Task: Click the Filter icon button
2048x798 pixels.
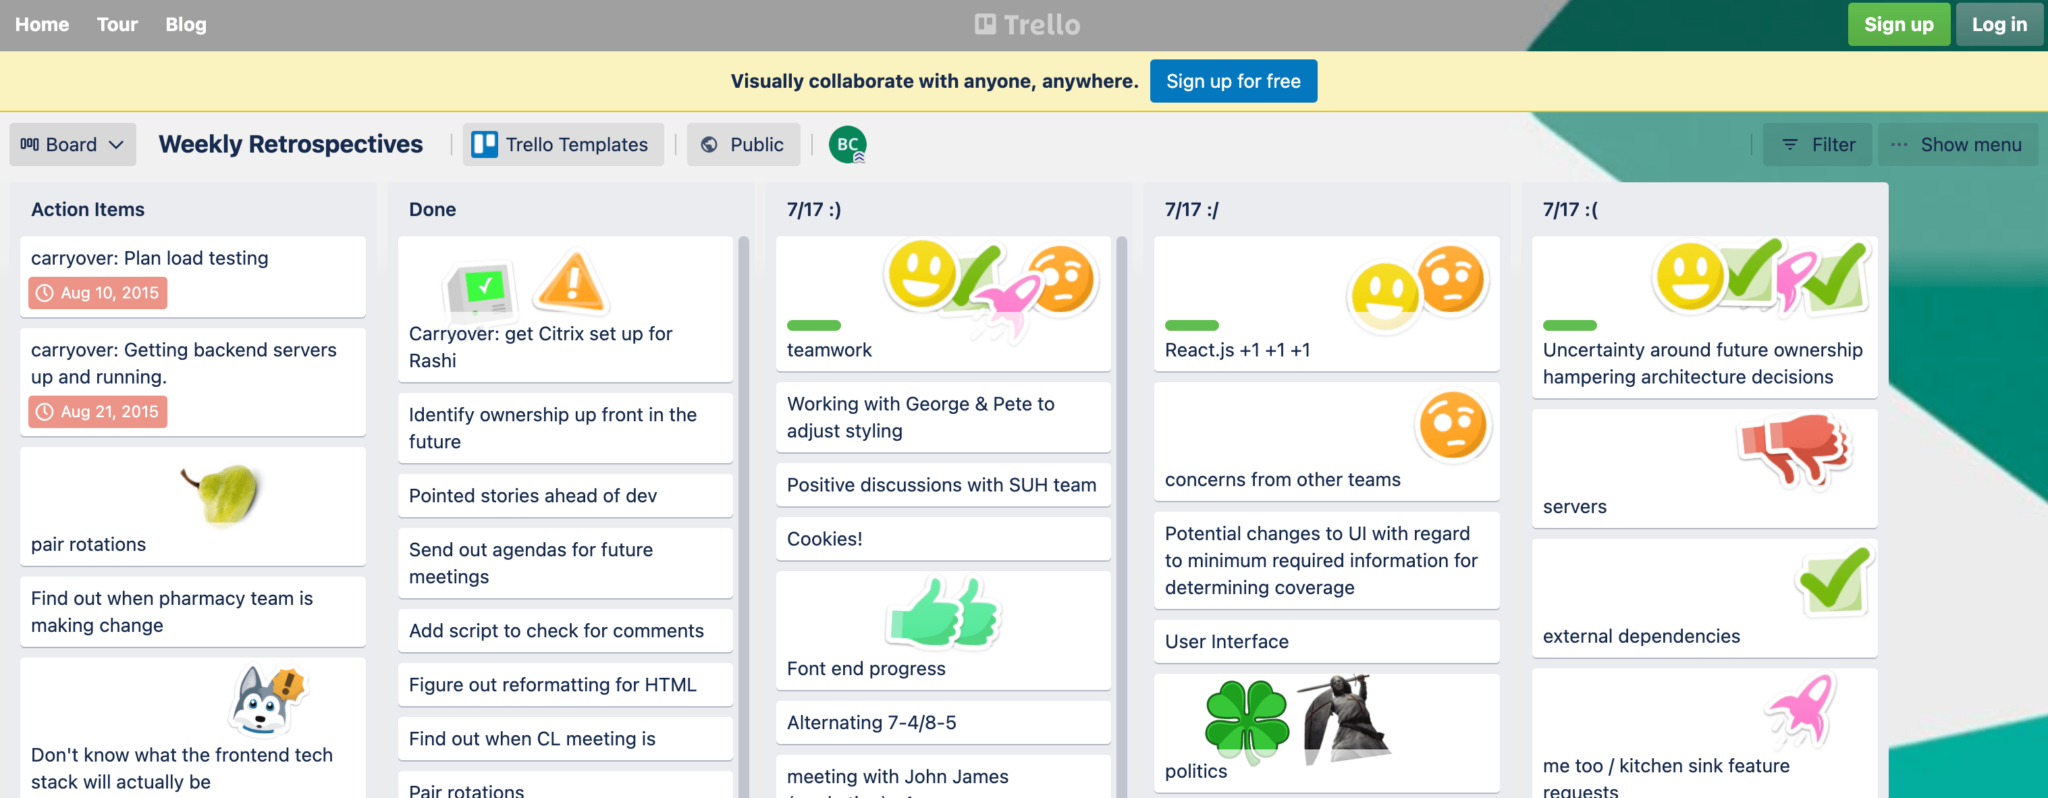Action: coord(1790,145)
